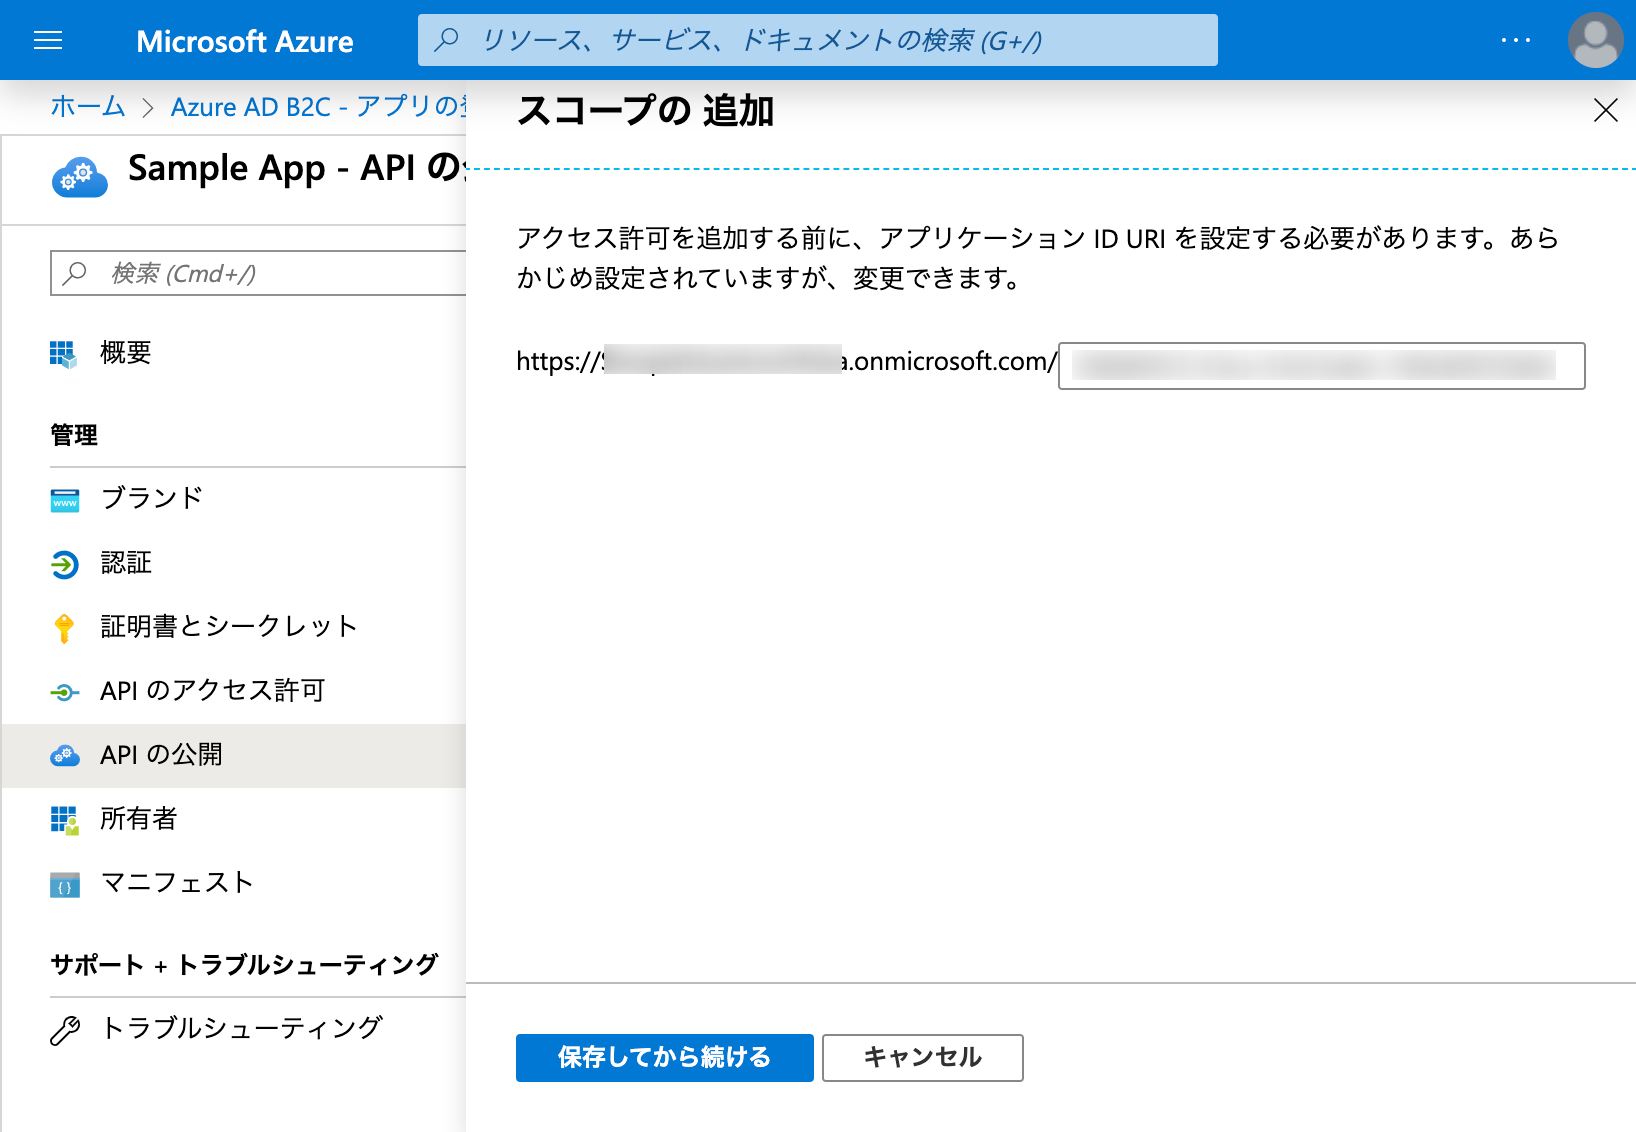Open the 所有者 owners page

137,819
